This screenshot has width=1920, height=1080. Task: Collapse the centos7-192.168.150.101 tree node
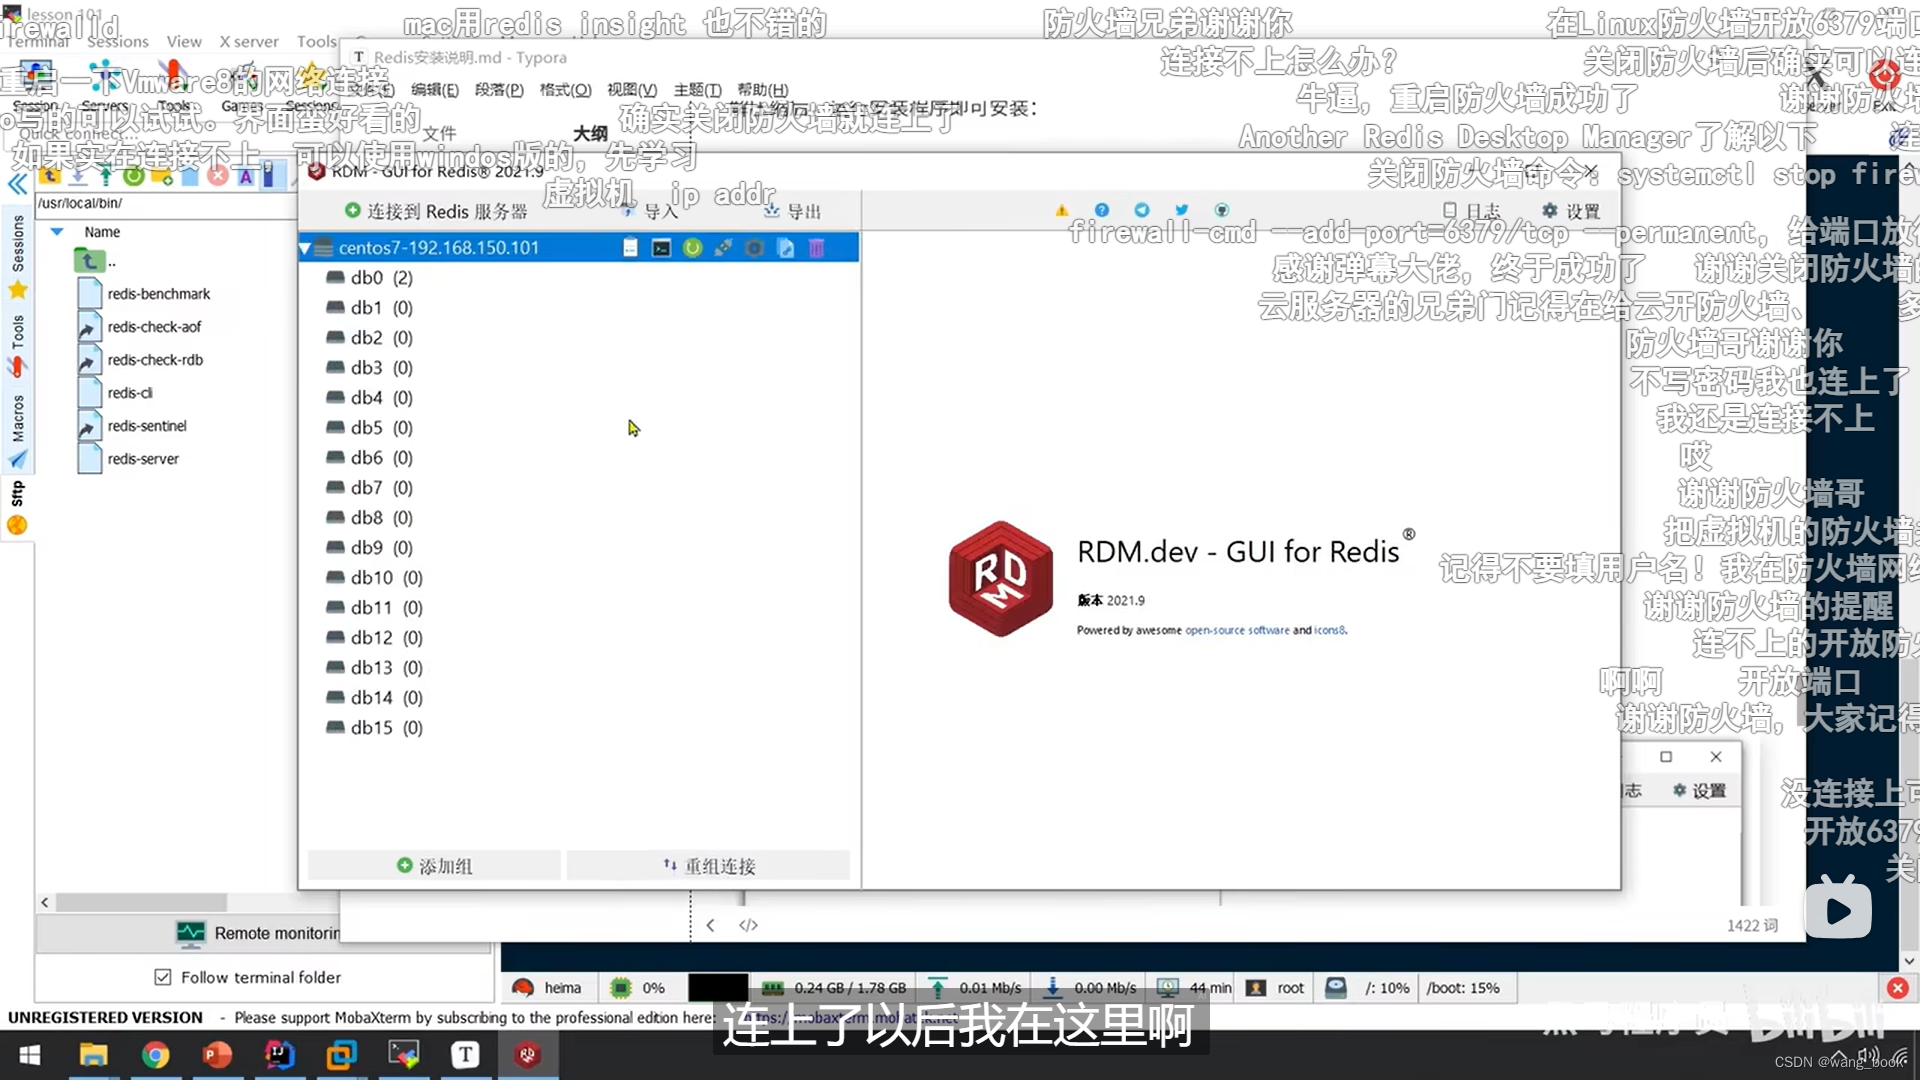(x=305, y=247)
